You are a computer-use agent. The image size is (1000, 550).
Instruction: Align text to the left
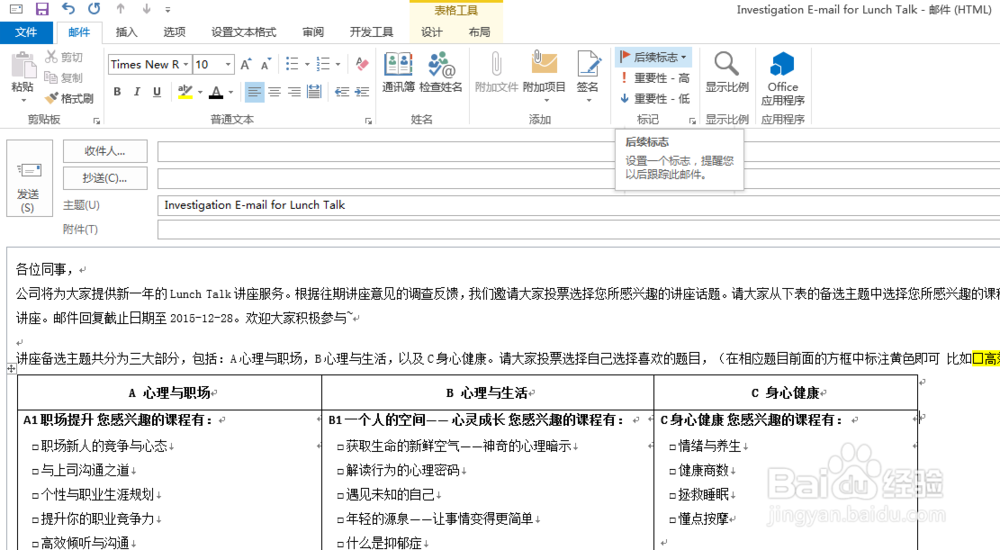coord(254,92)
